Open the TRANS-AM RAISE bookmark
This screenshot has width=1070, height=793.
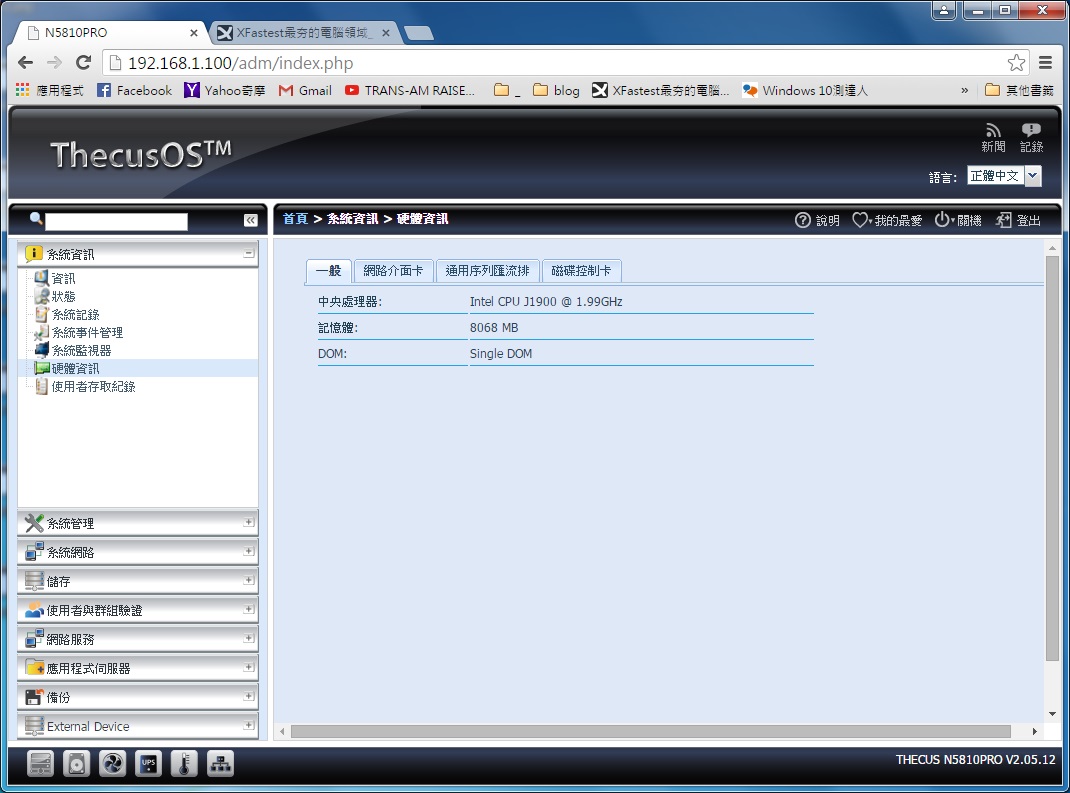[409, 90]
